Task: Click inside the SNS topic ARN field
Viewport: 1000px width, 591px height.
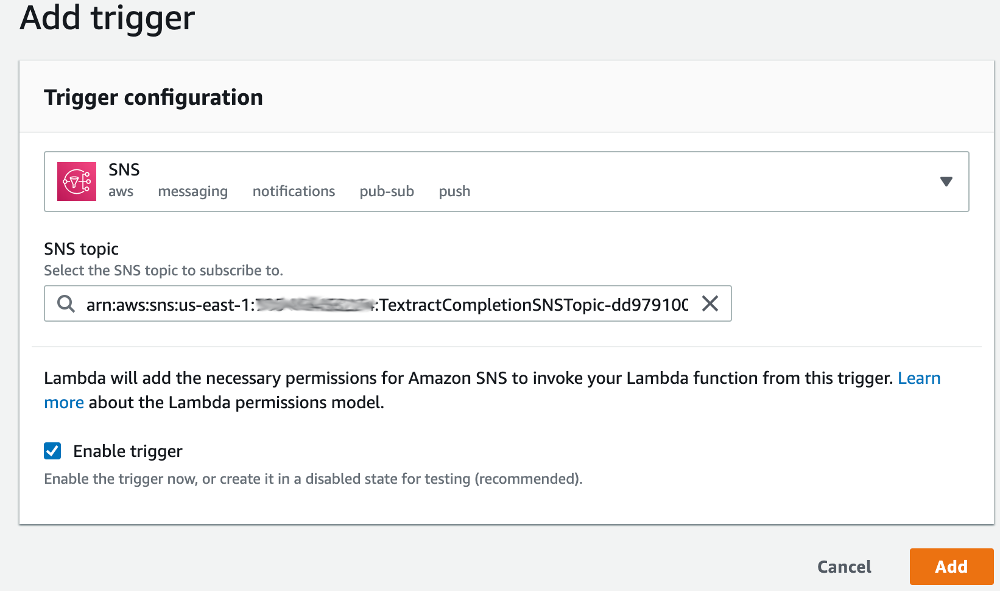Action: click(x=387, y=303)
